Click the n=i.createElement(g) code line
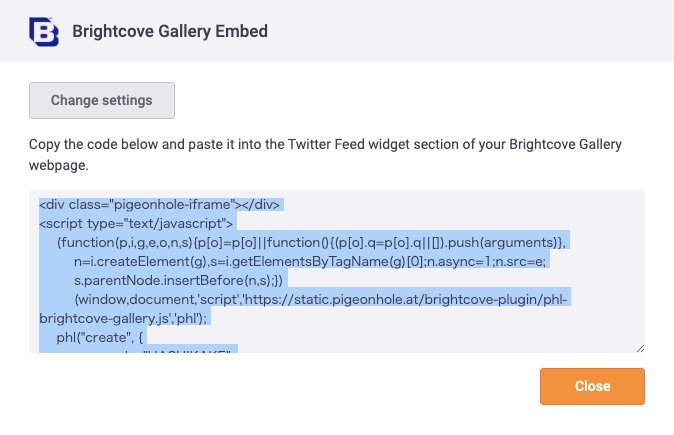 (320, 261)
